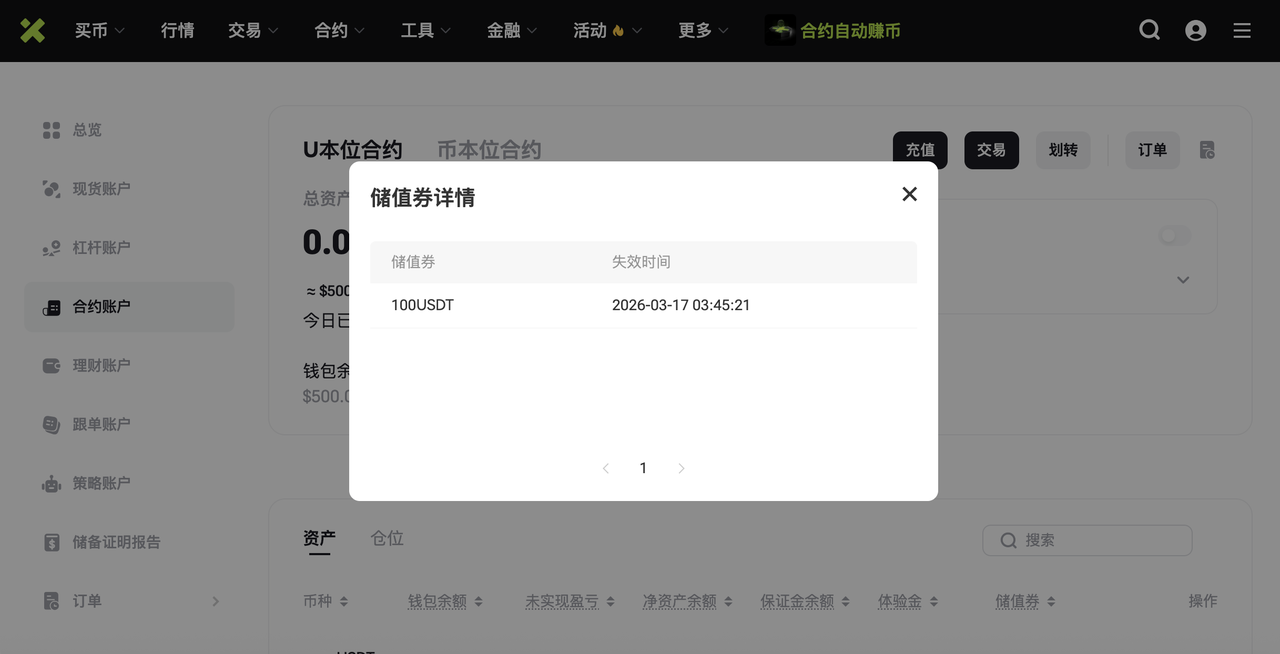Switch to the 仓位 tab

[x=387, y=538]
